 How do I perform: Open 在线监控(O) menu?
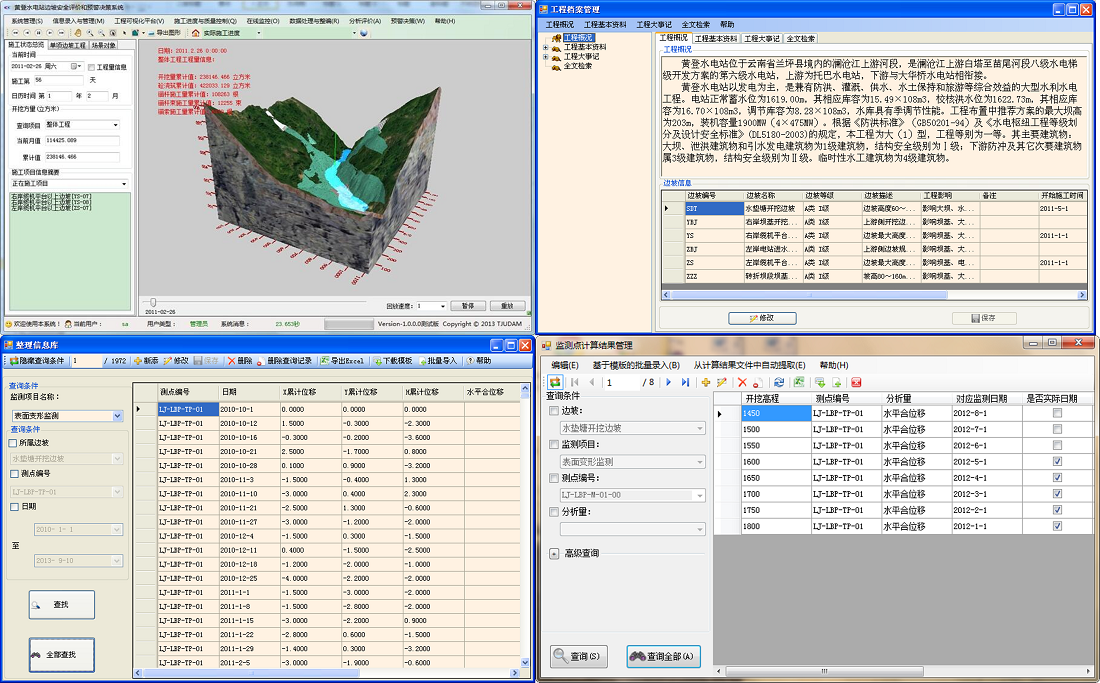click(262, 21)
